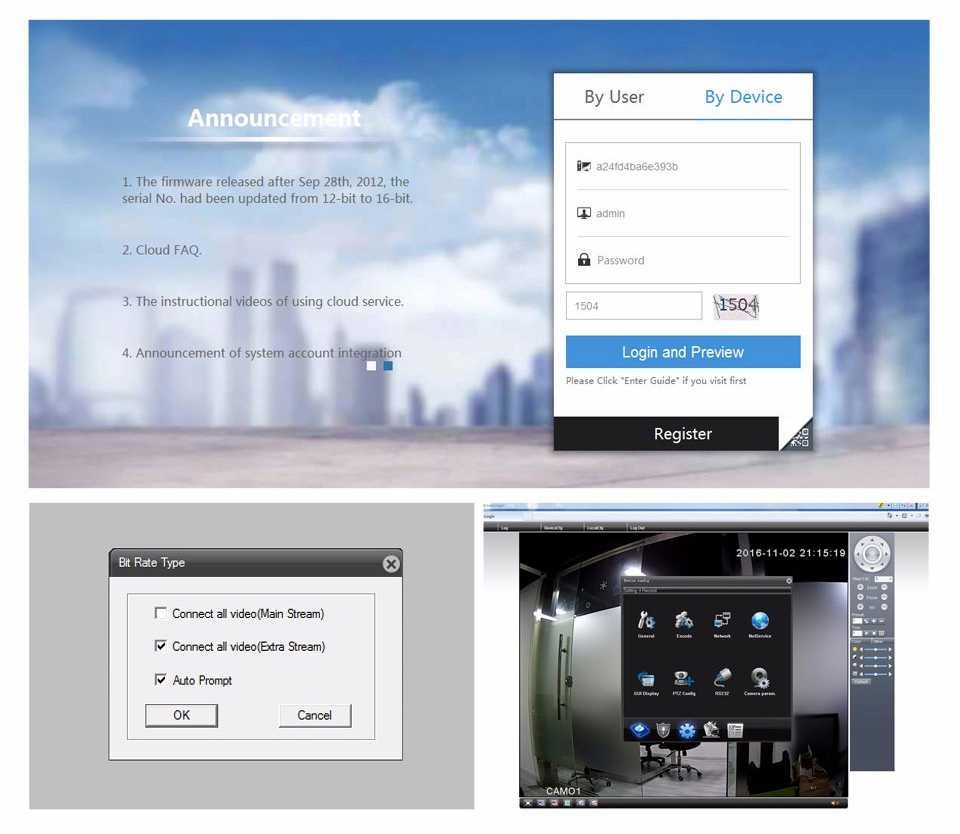Viewport: 960px width, 834px height.
Task: Click OK in Bit Rate Type dialog
Action: [x=181, y=715]
